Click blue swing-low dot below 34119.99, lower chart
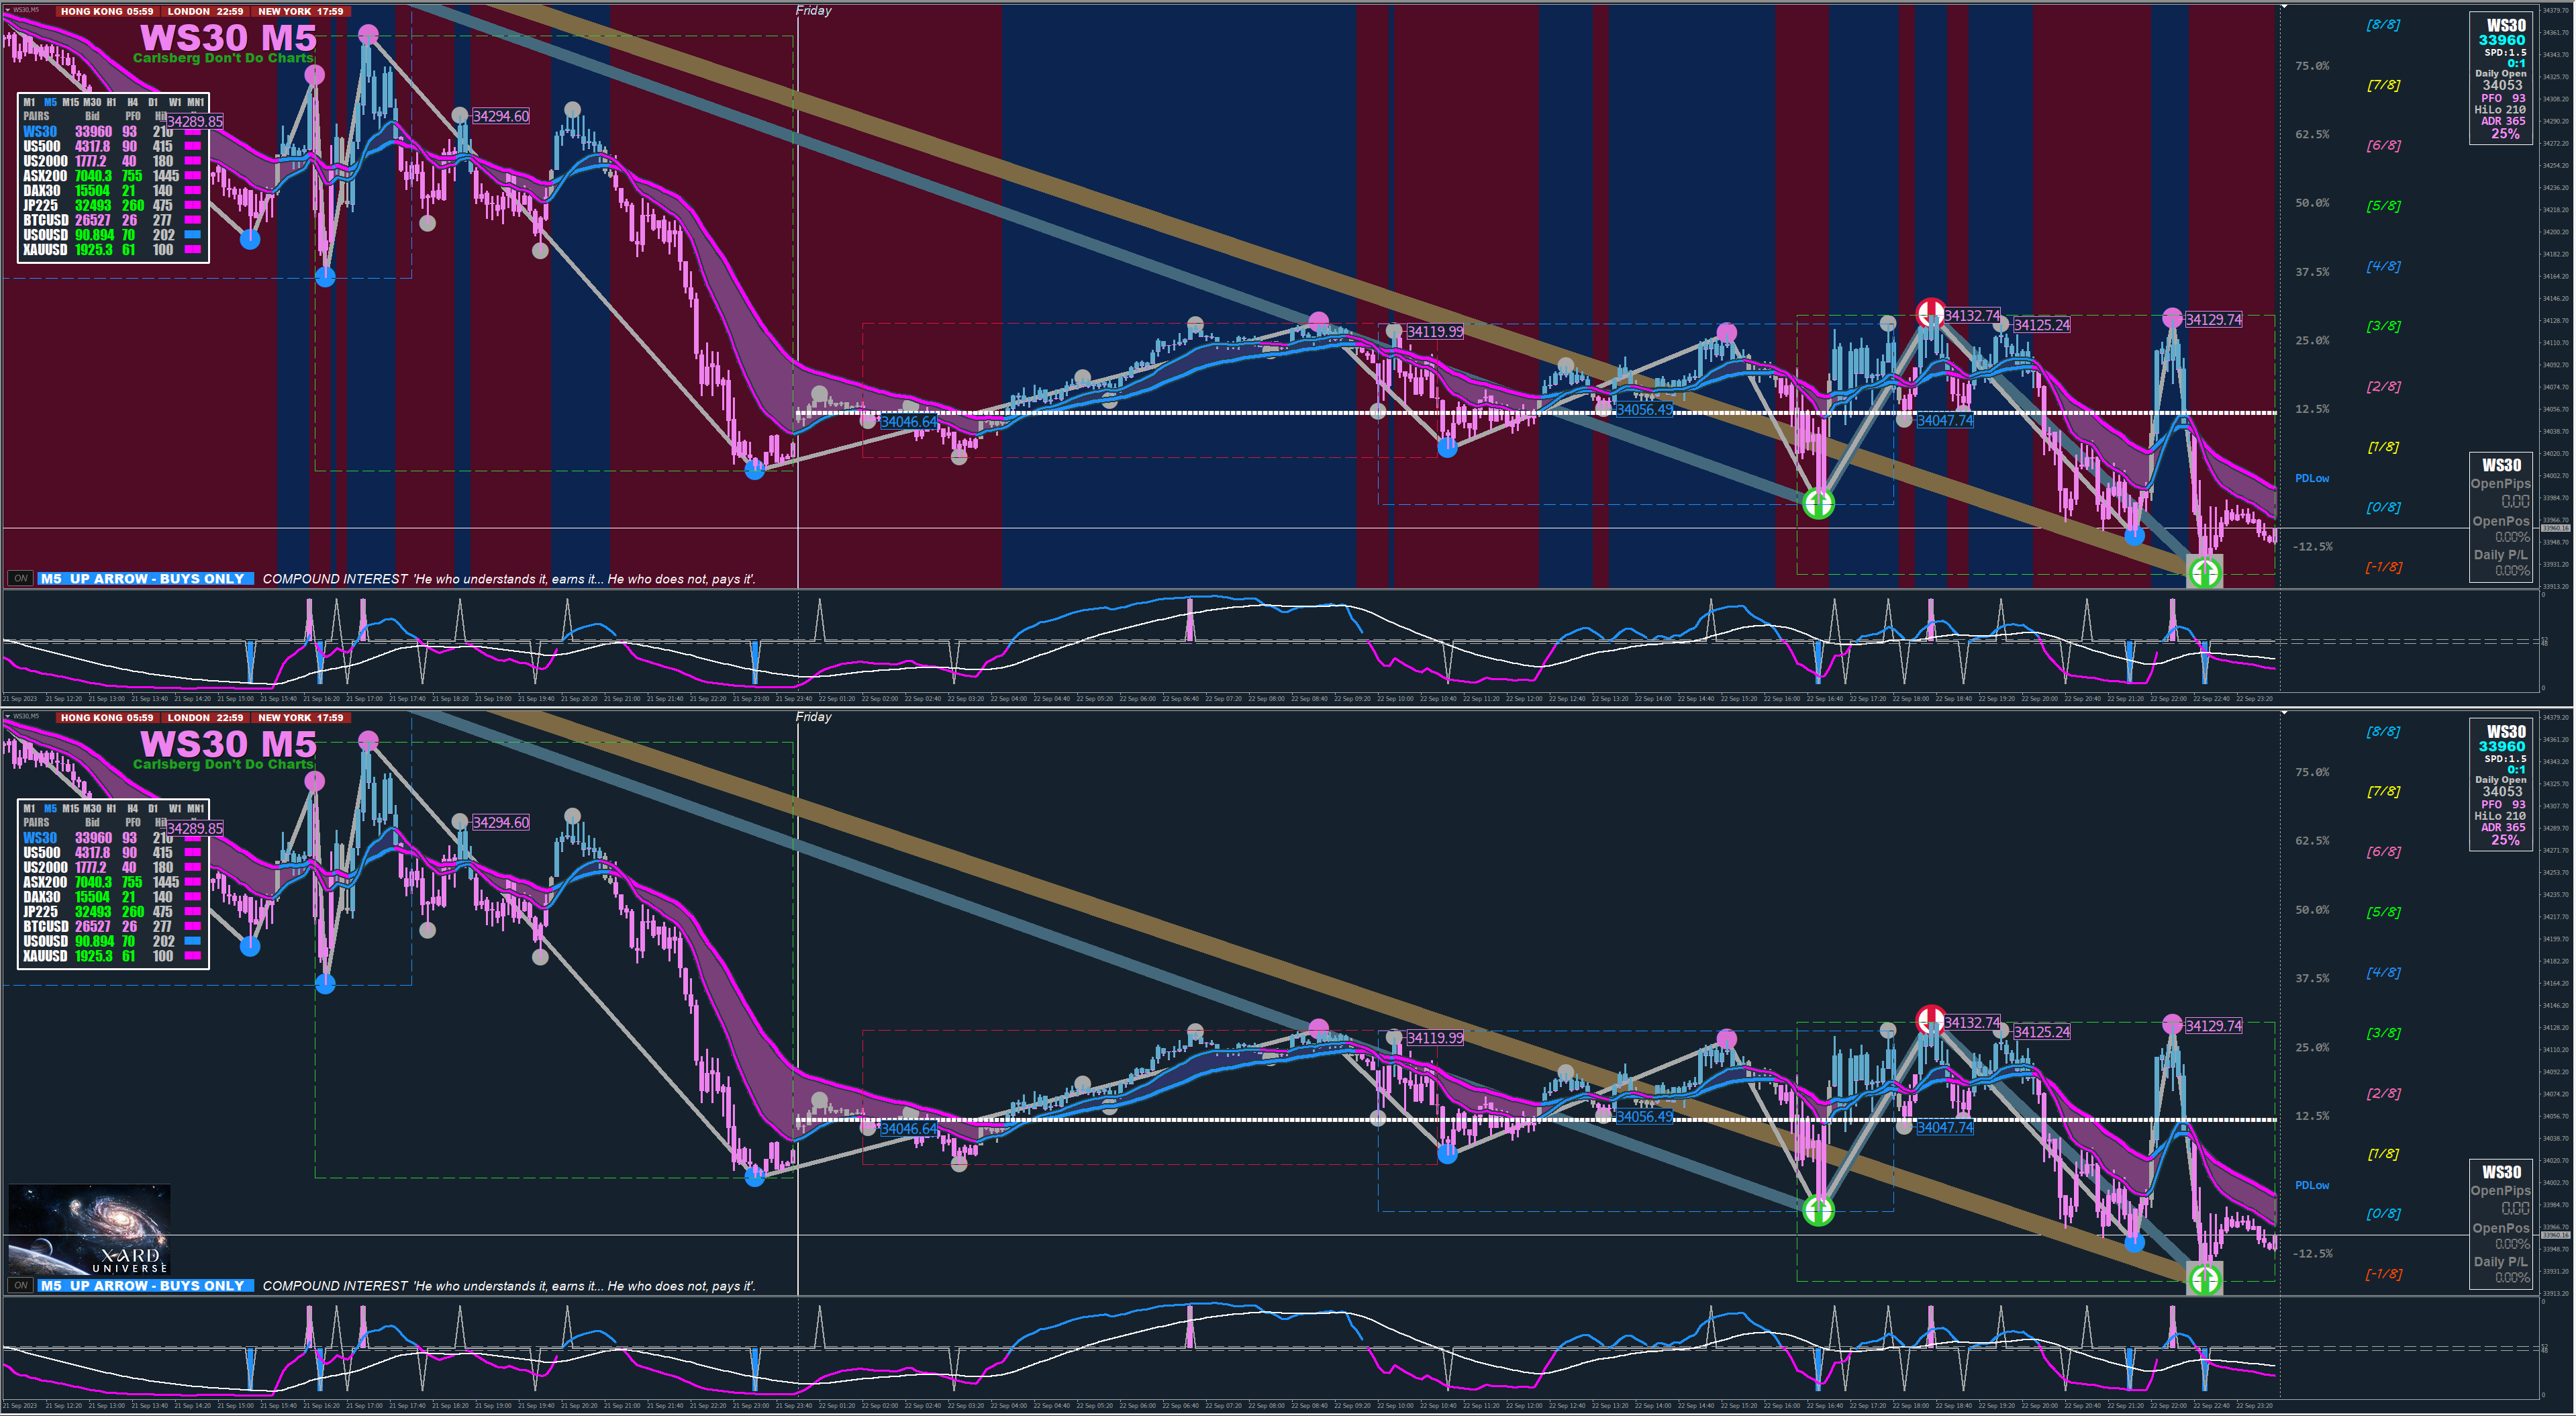This screenshot has width=2576, height=1416. [1447, 1154]
